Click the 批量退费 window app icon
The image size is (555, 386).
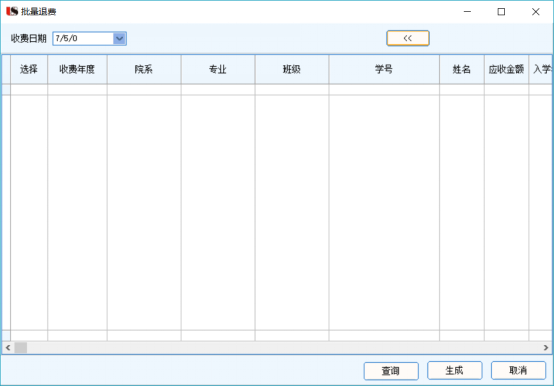coord(12,11)
